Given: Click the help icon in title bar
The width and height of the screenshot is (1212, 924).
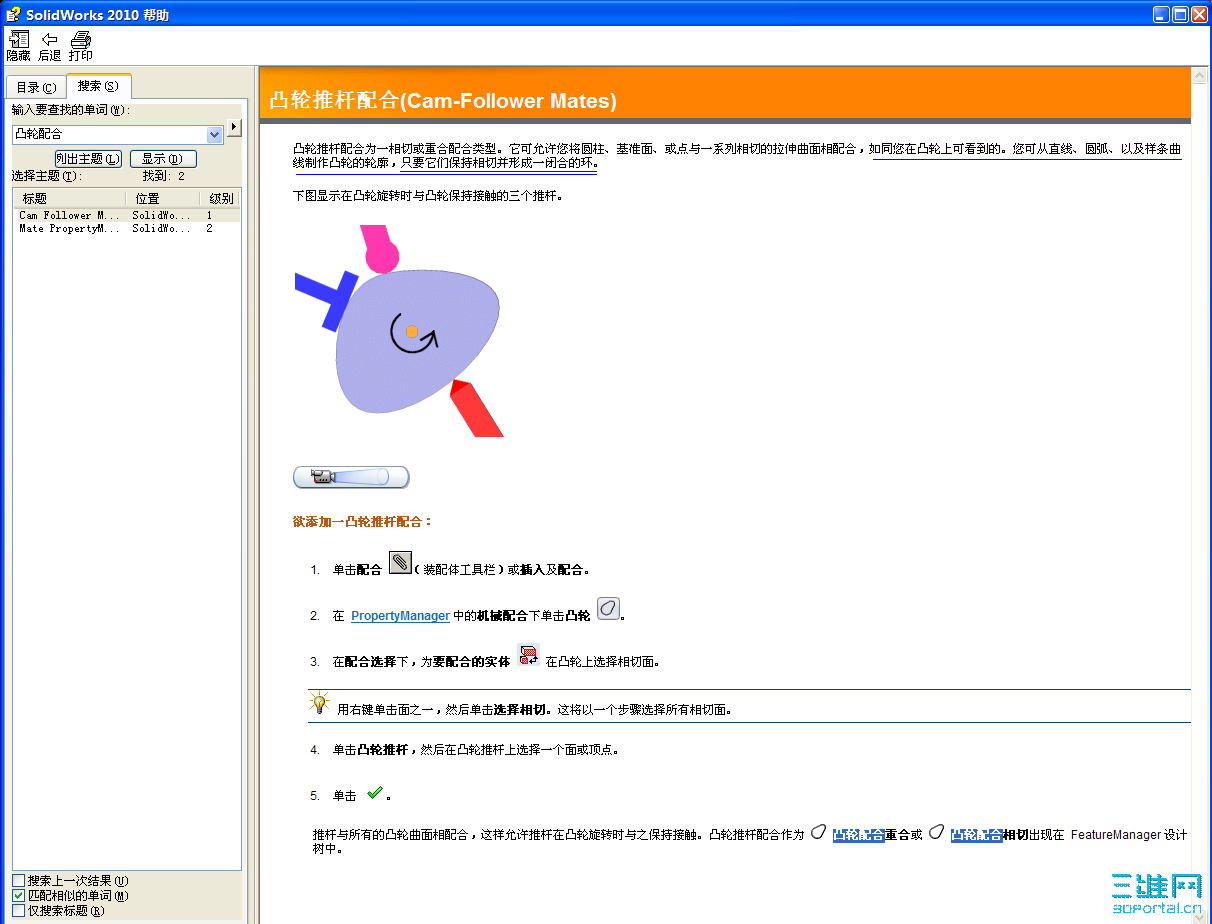Looking at the screenshot, I should (x=13, y=14).
